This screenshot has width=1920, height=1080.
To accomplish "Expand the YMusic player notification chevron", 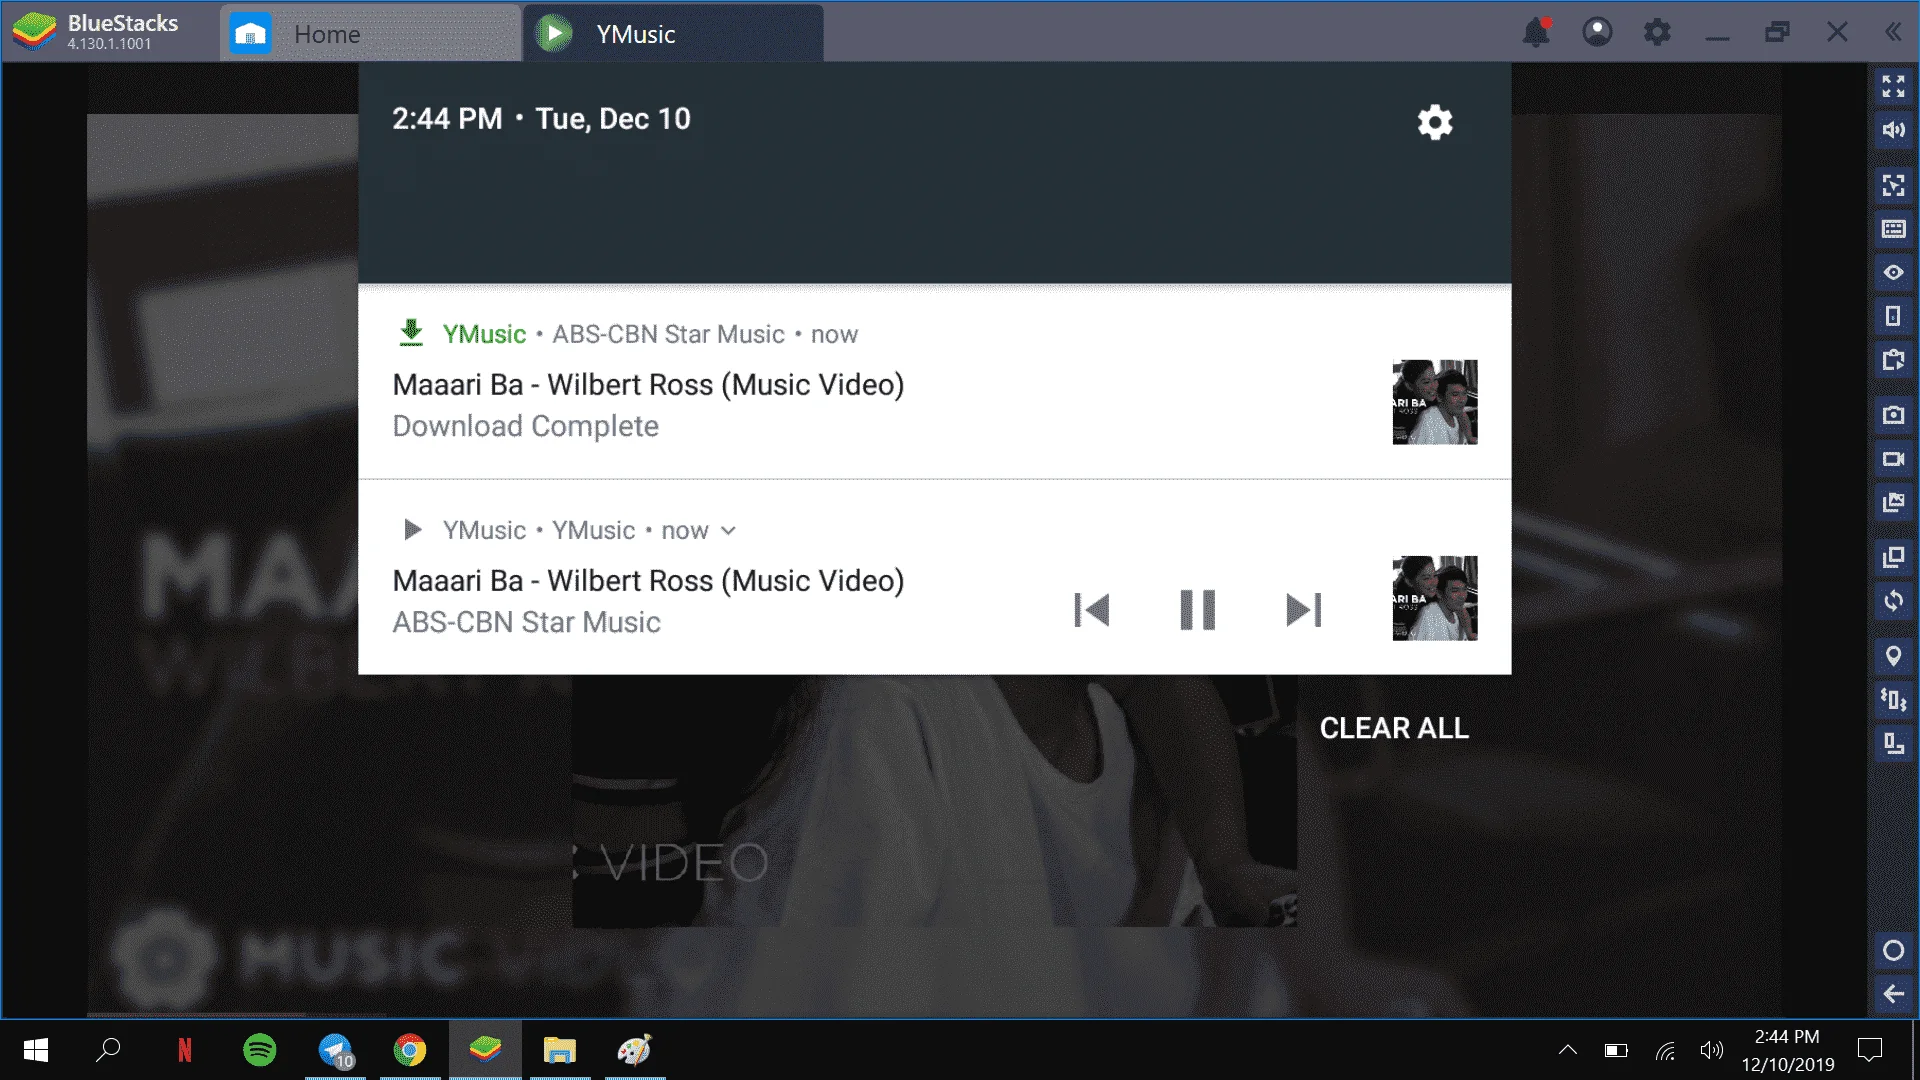I will [x=729, y=531].
